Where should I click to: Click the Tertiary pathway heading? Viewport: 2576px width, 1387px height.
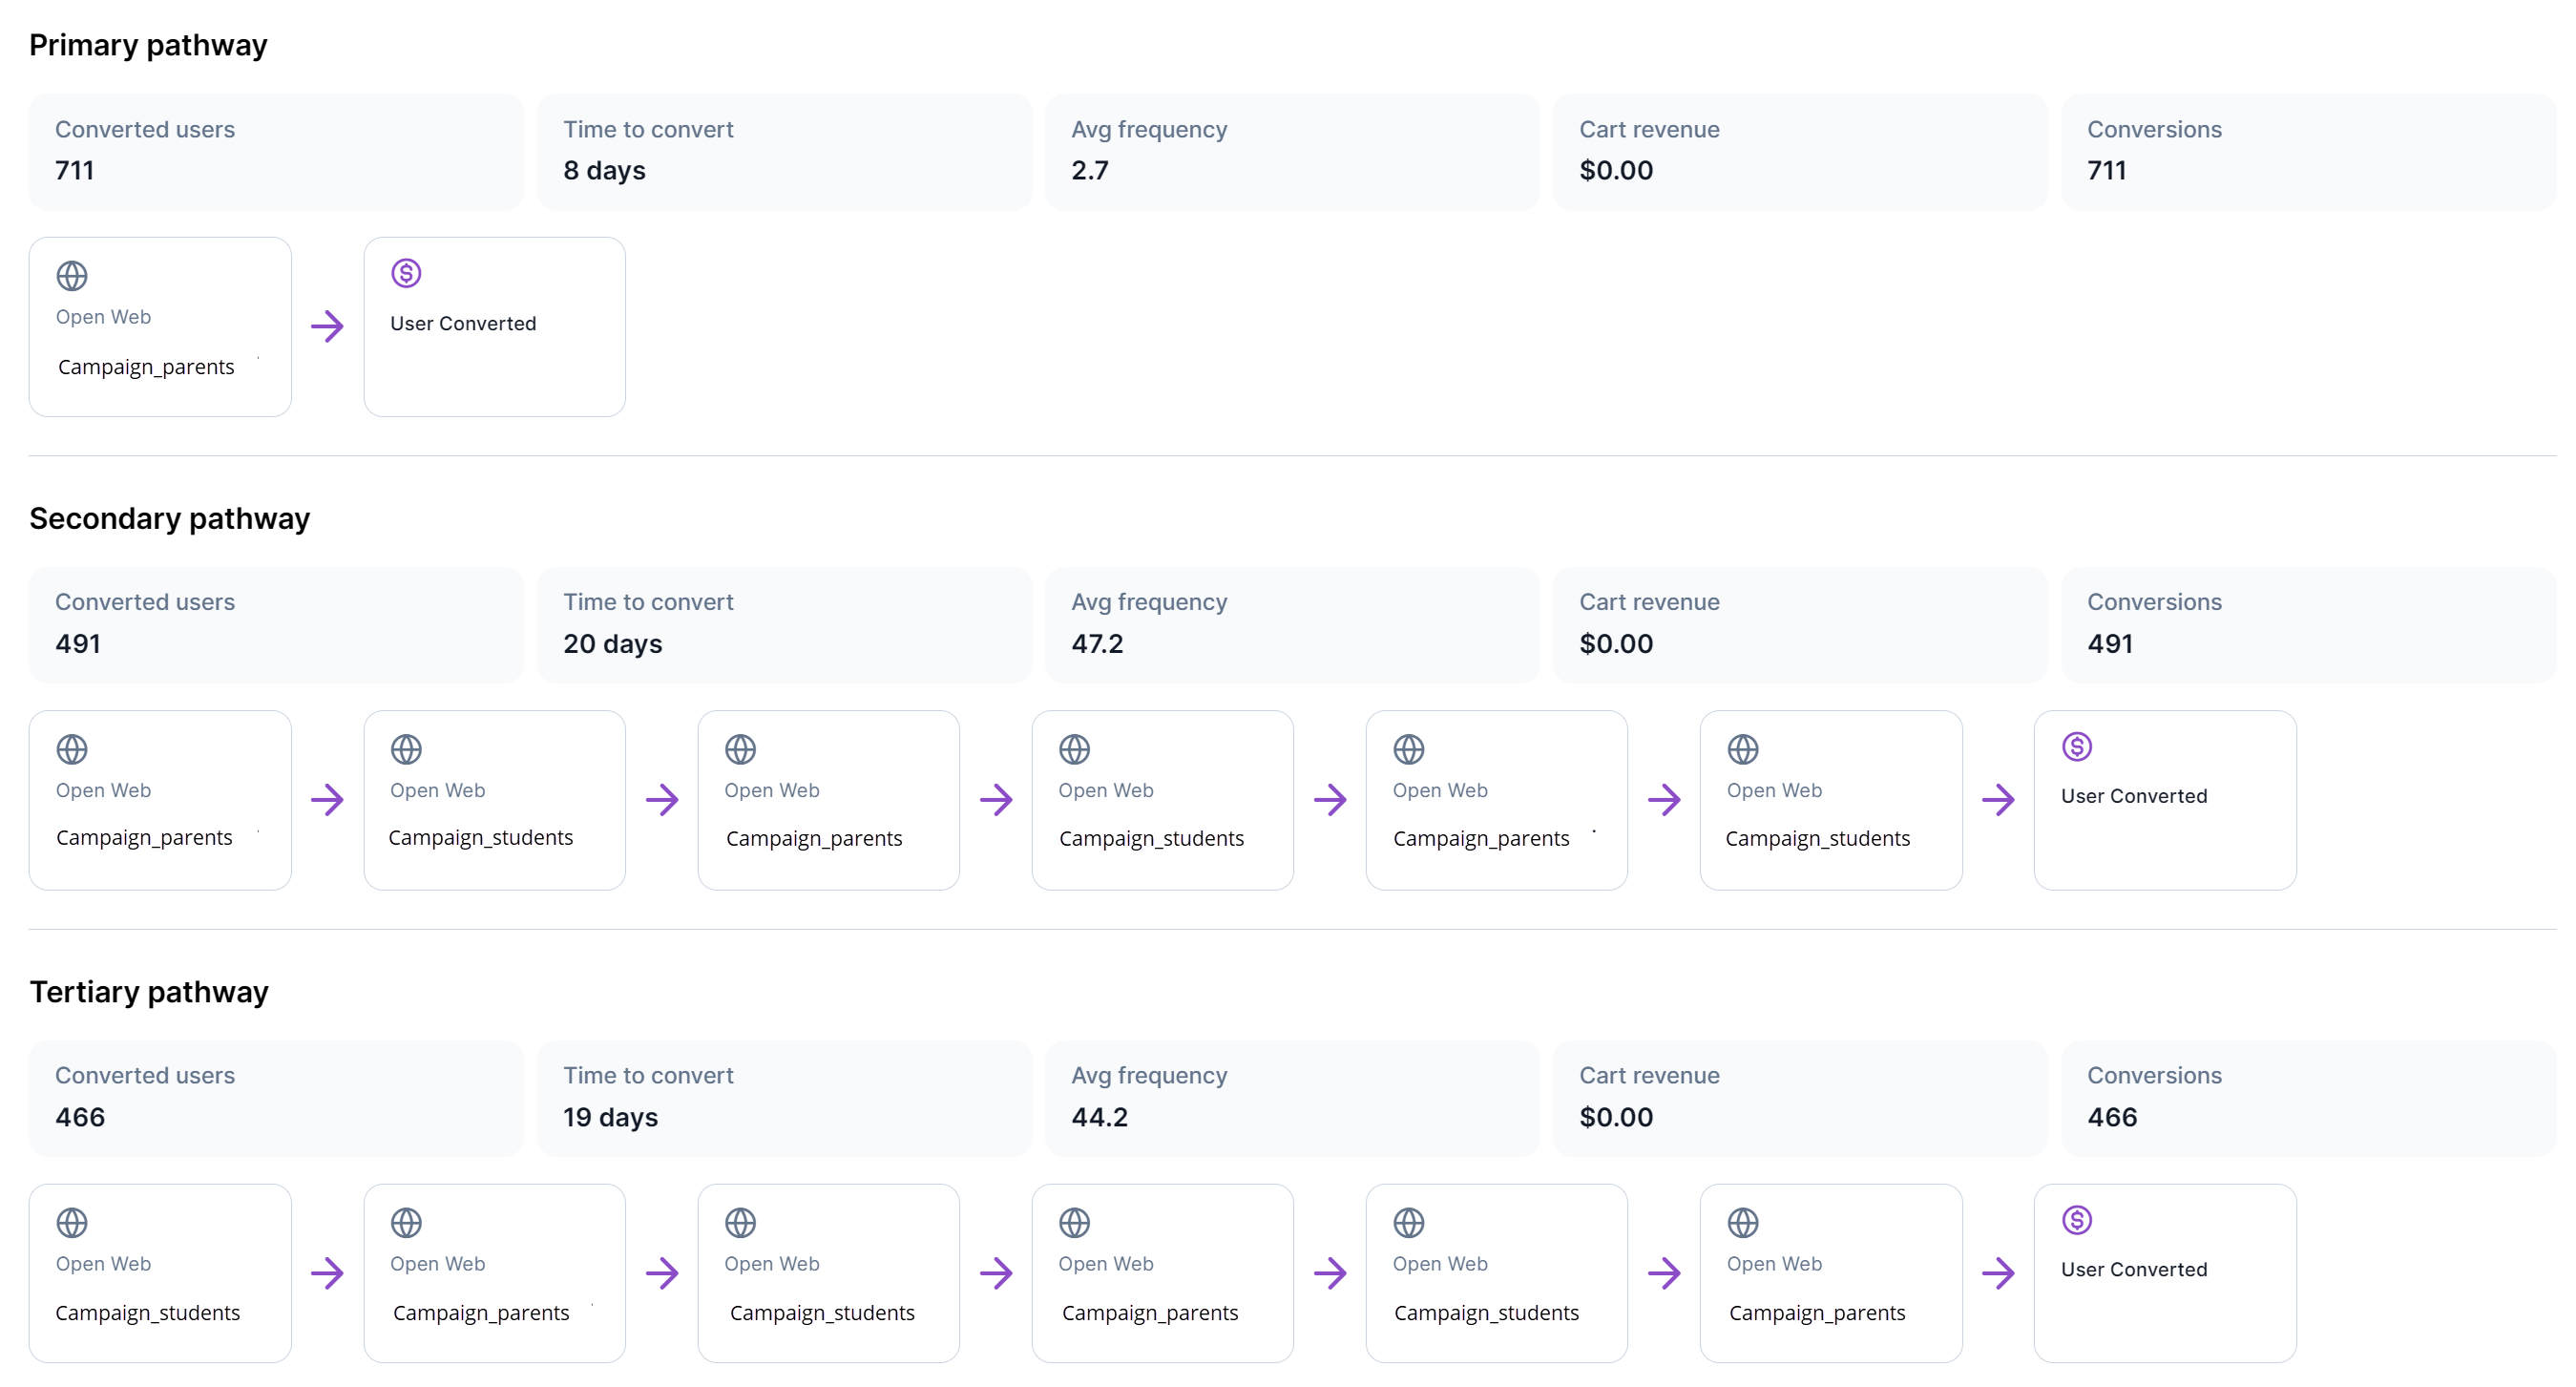click(149, 991)
